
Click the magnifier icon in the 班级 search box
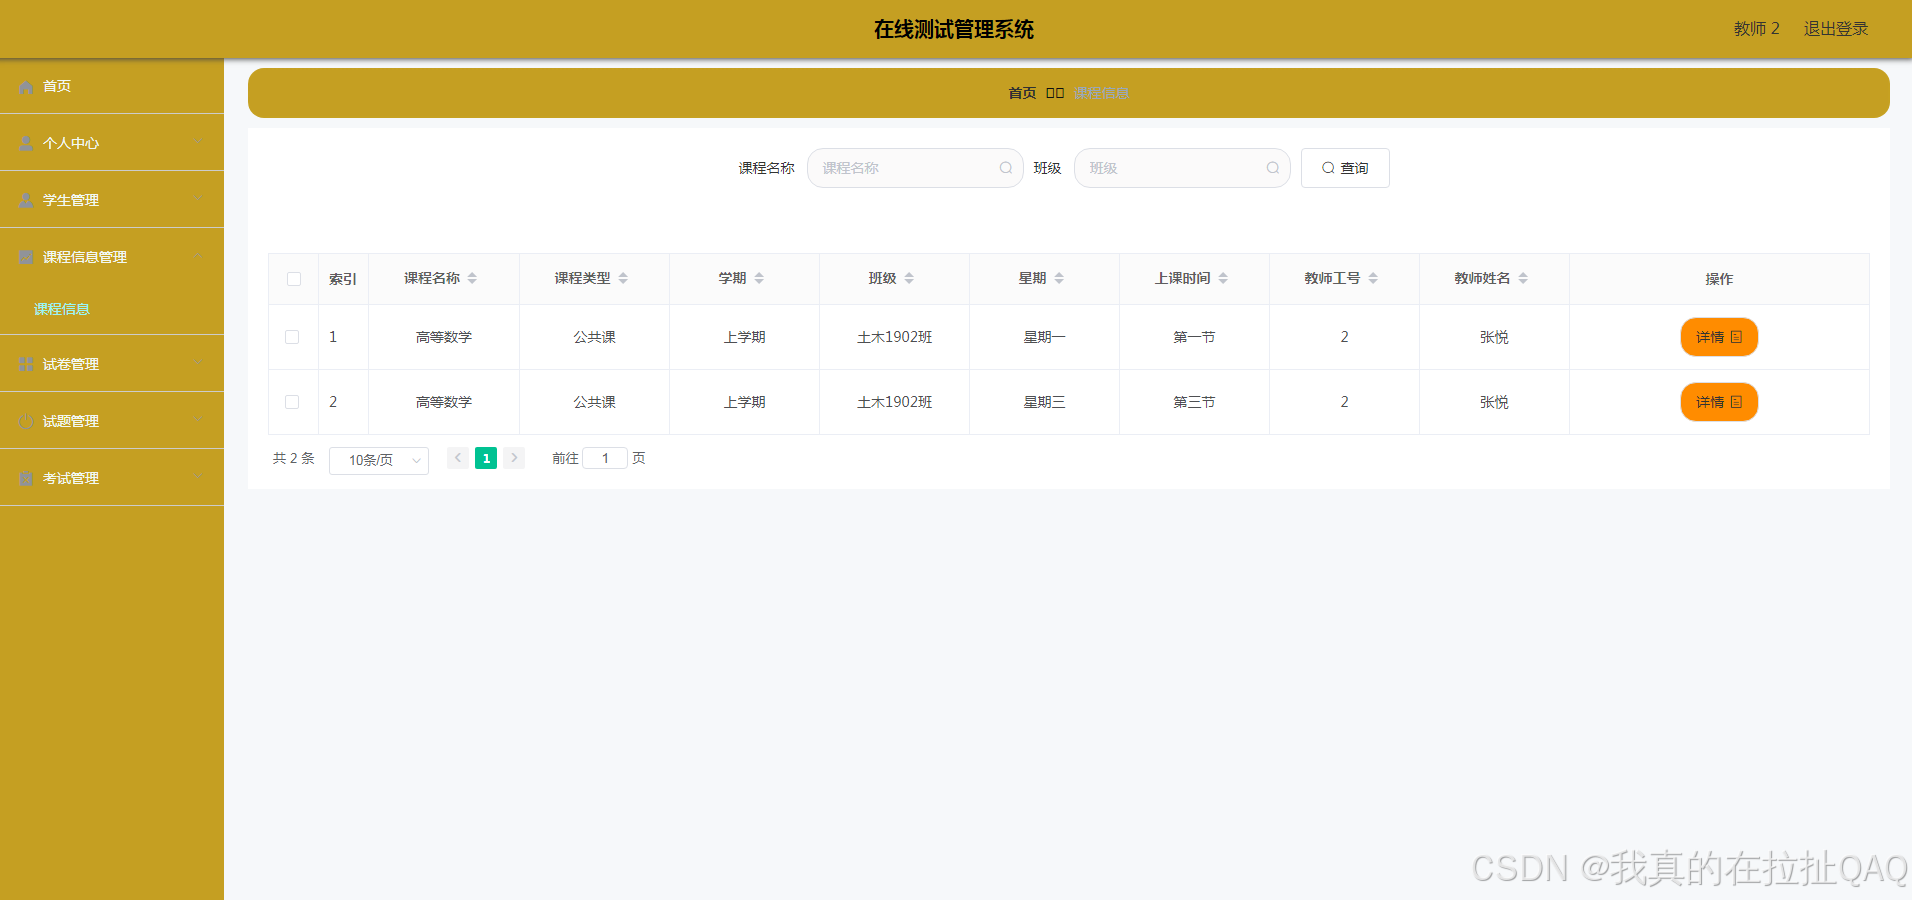1273,168
